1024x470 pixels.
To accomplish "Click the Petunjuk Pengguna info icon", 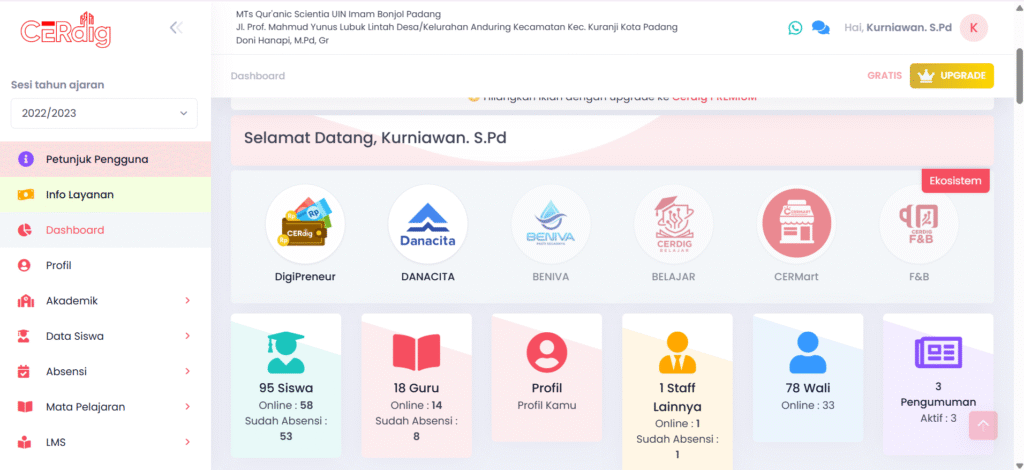I will tap(25, 159).
